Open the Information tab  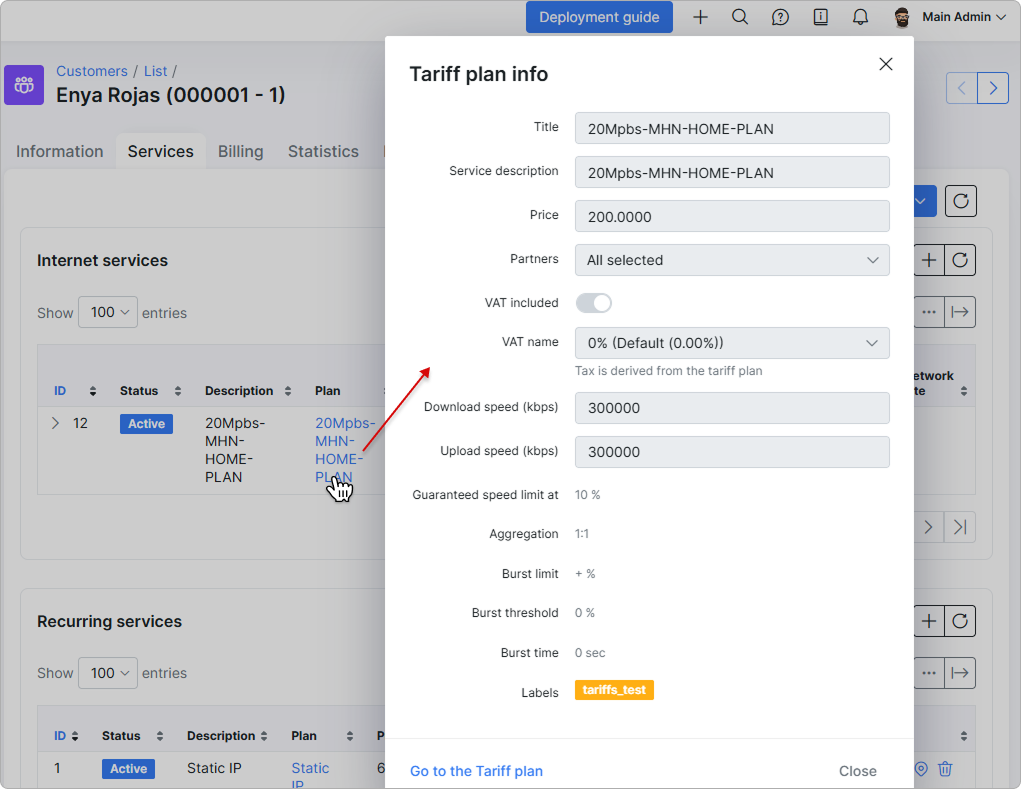[60, 151]
